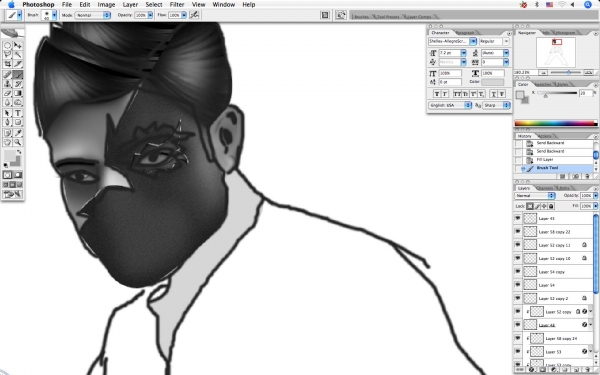The width and height of the screenshot is (600, 375).
Task: Open the layer blend mode Normal dropdown
Action: click(535, 196)
